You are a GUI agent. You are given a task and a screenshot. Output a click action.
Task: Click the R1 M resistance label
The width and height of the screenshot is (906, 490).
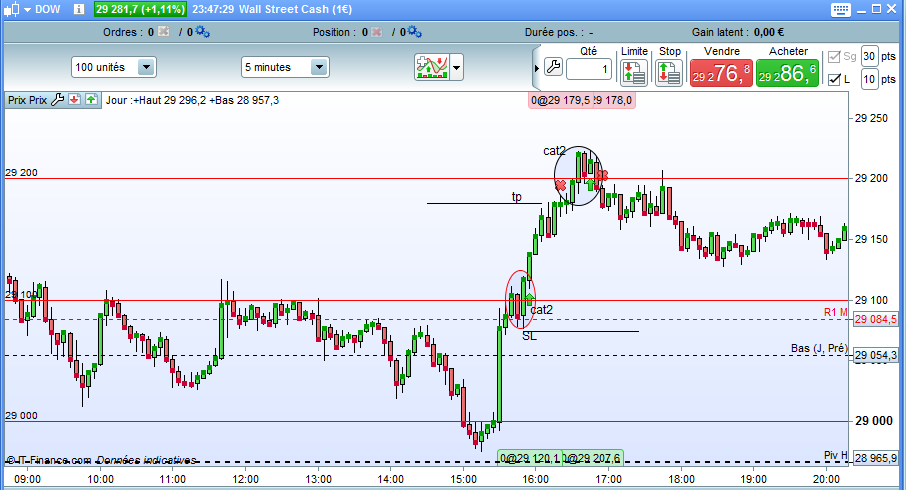pos(835,313)
